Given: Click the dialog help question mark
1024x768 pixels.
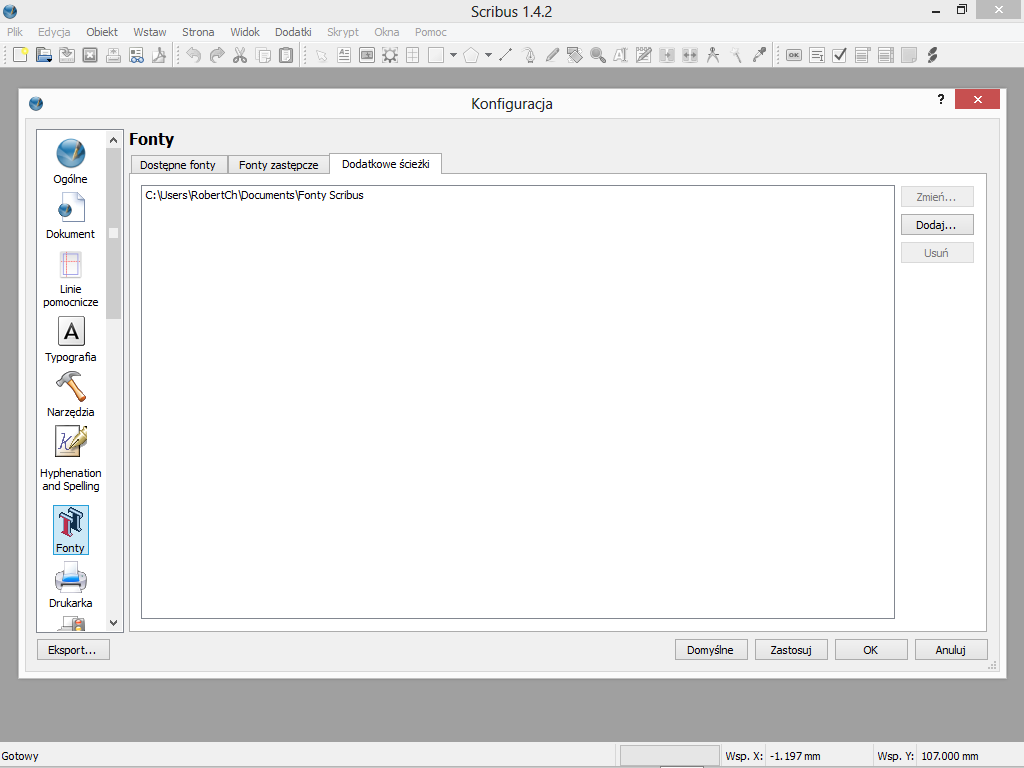Looking at the screenshot, I should pos(940,100).
